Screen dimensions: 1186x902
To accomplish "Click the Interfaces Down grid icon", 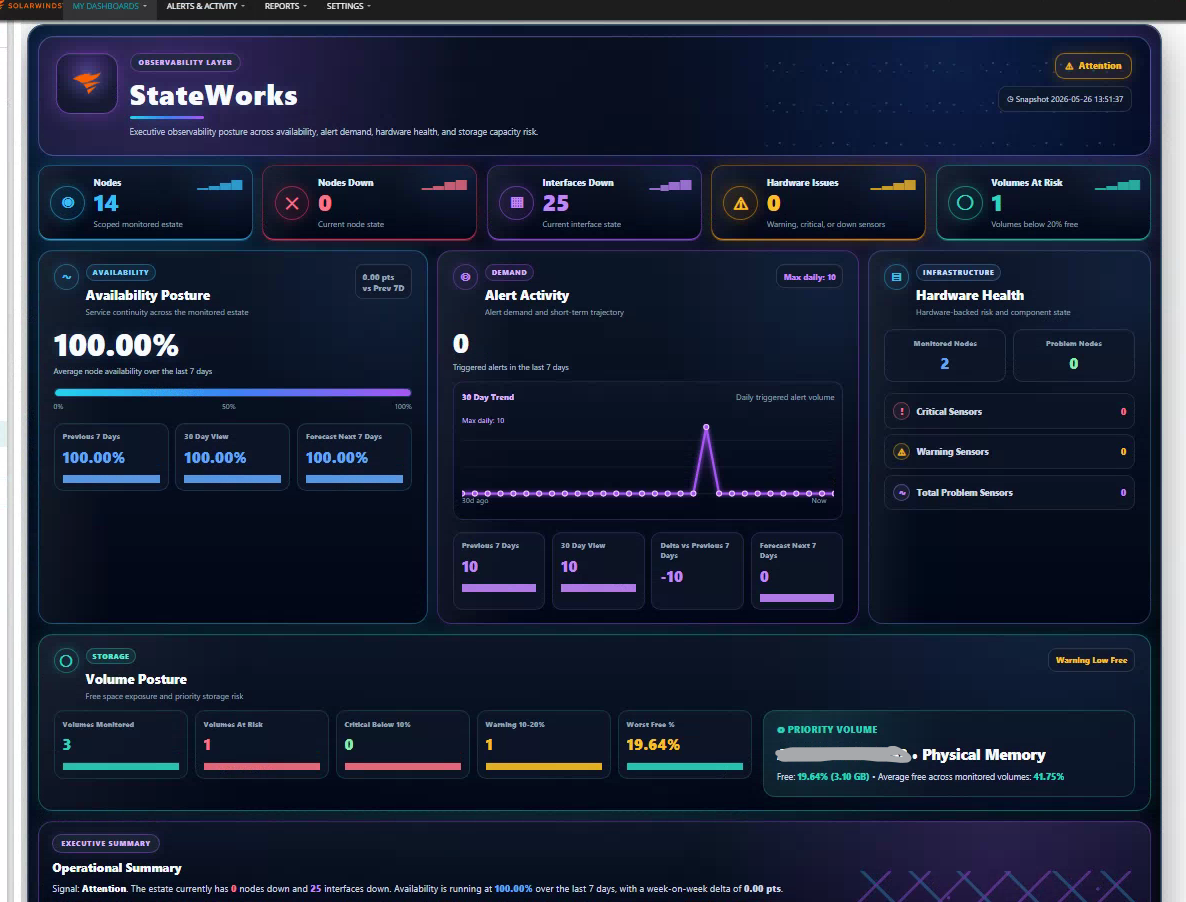I will point(517,203).
